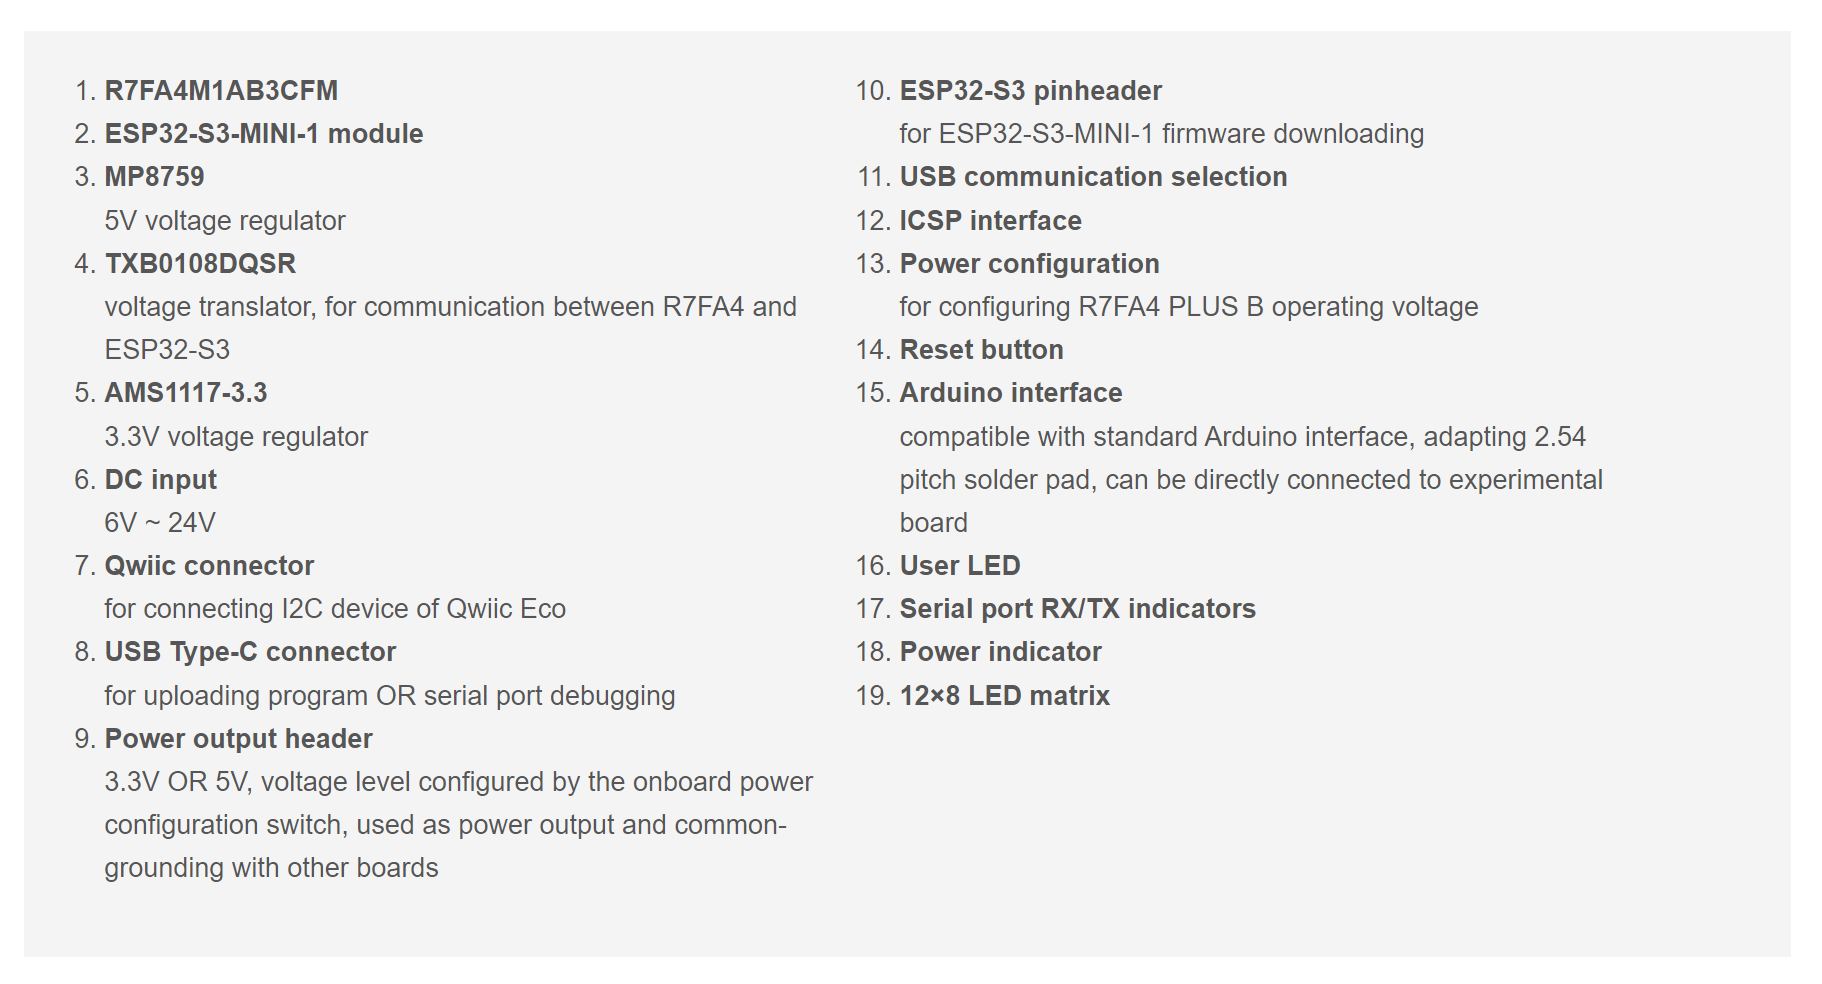Click USB communication selection text
The height and width of the screenshot is (984, 1822).
coord(1093,177)
